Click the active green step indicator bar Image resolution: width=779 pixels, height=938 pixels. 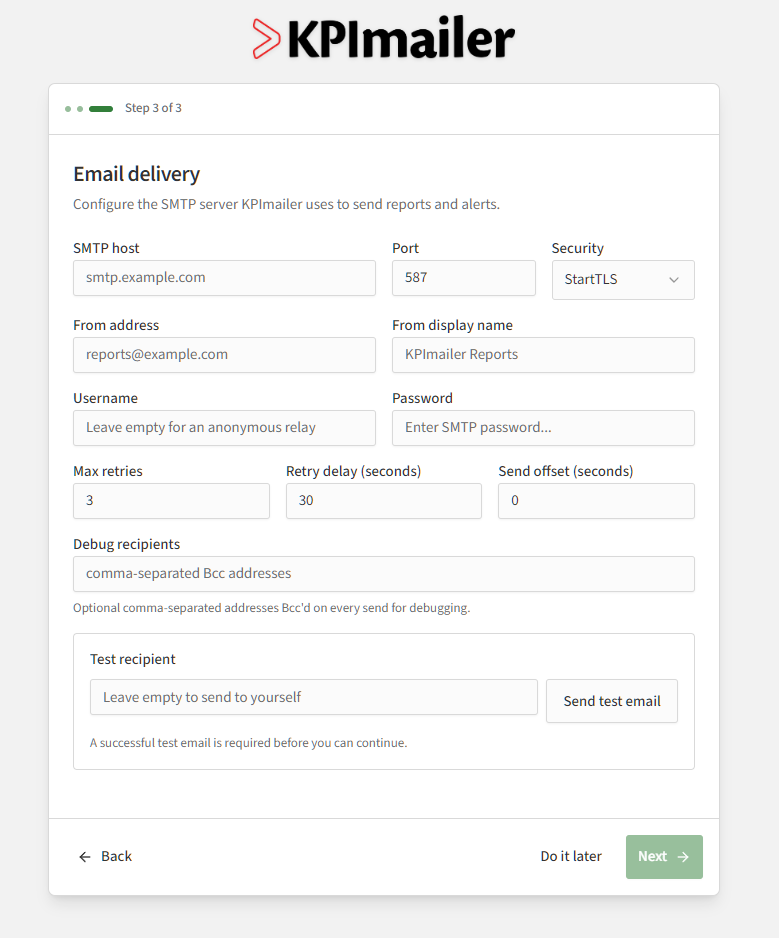pyautogui.click(x=101, y=109)
